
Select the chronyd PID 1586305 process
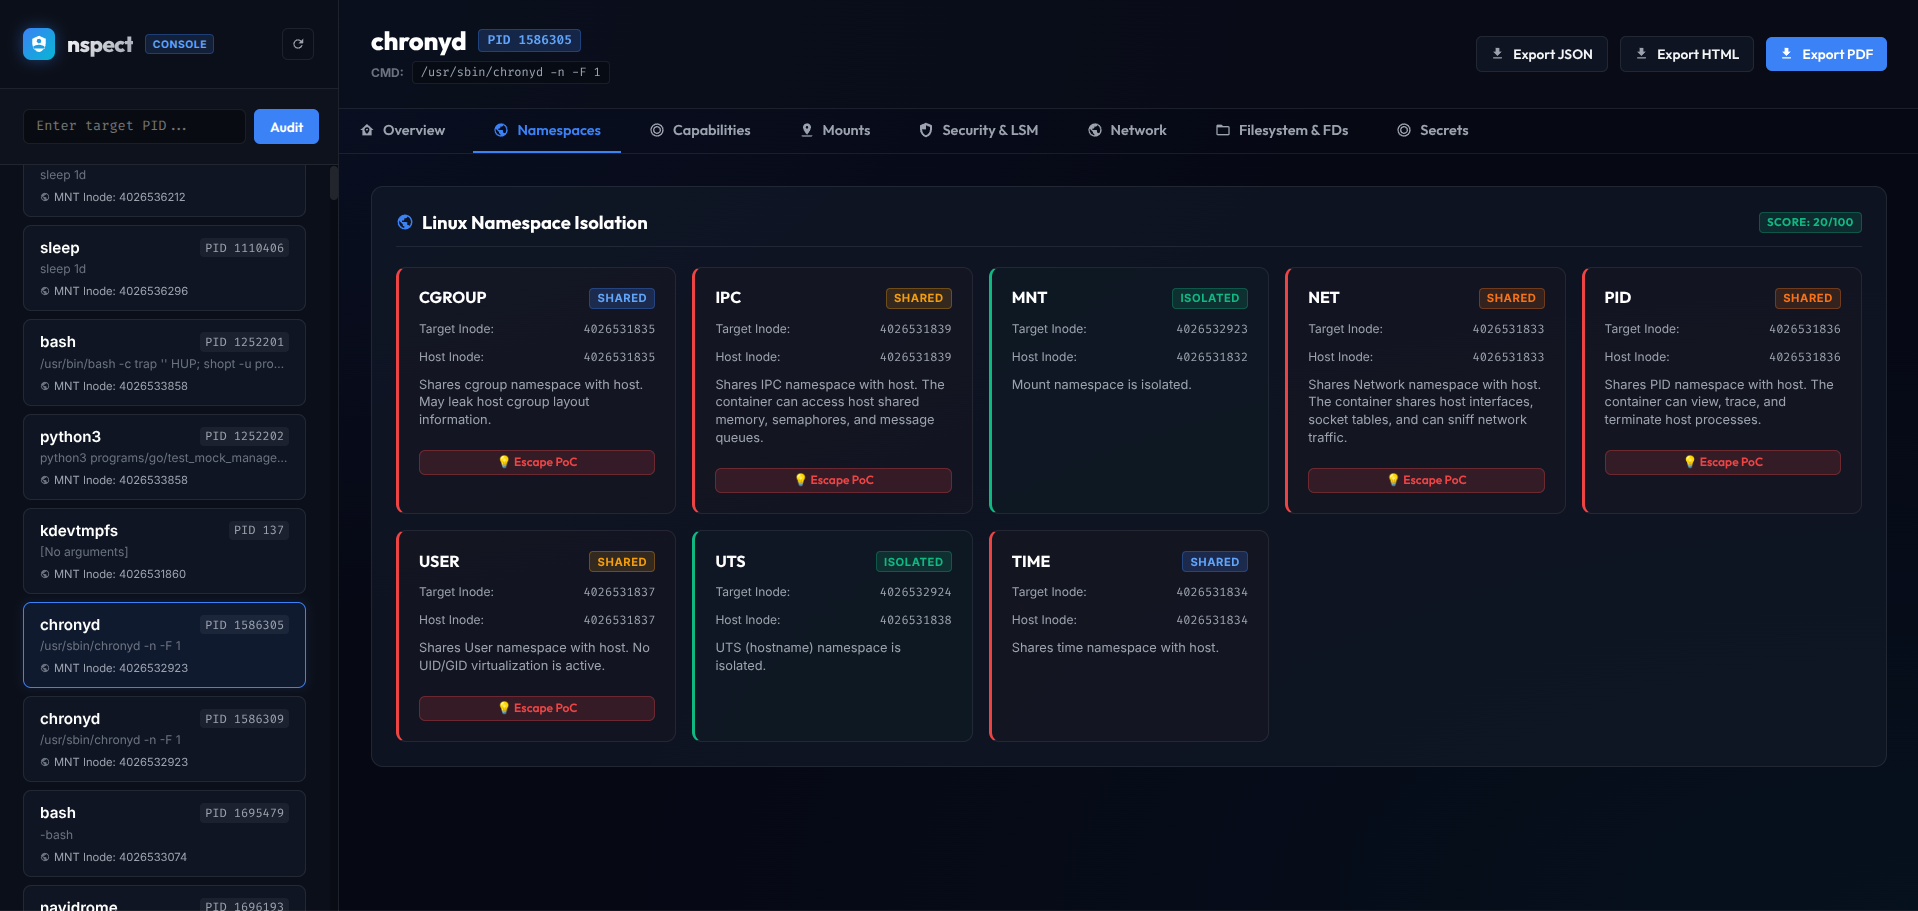pos(164,645)
